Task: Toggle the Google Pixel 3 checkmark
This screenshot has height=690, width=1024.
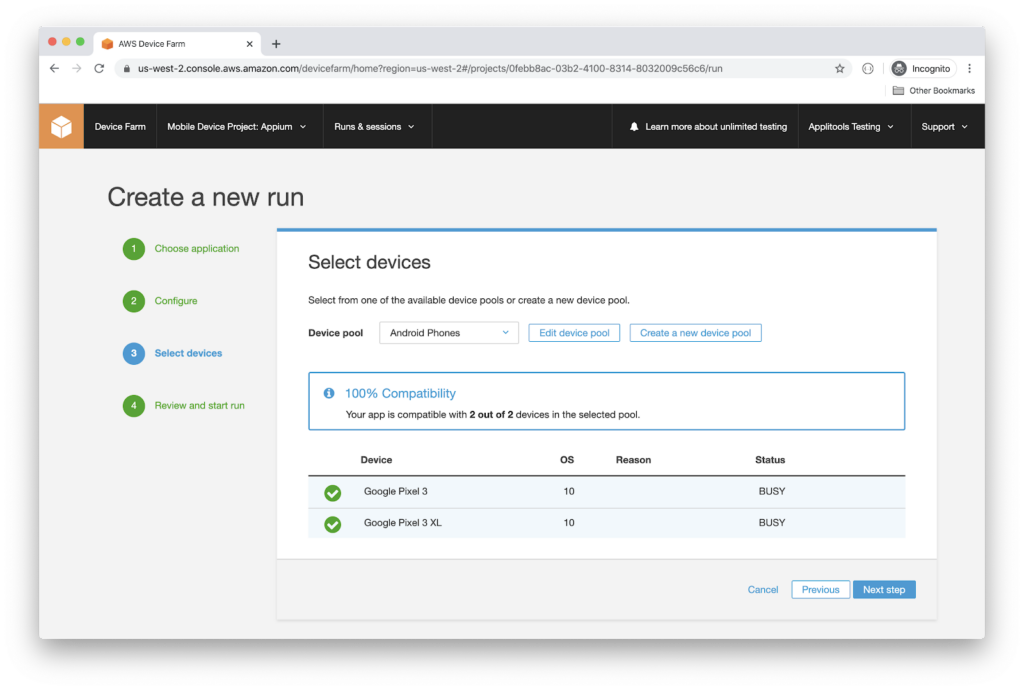Action: click(333, 492)
